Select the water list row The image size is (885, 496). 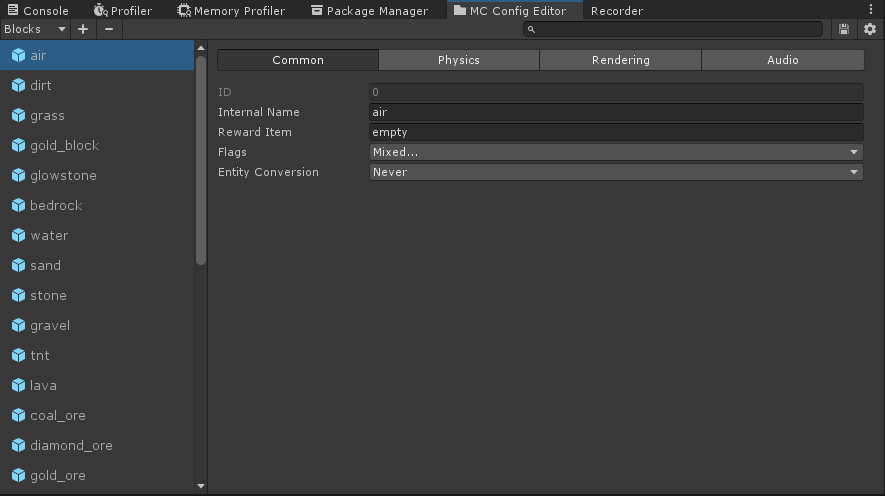(97, 235)
